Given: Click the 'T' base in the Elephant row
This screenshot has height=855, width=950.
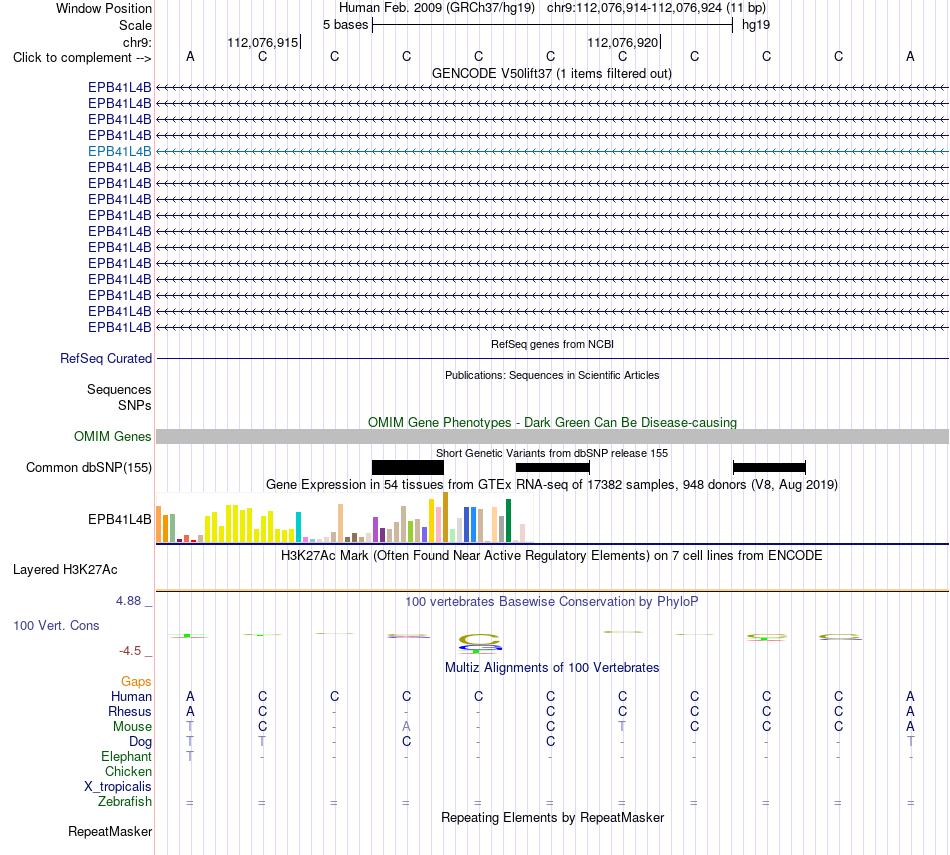Looking at the screenshot, I should 190,756.
